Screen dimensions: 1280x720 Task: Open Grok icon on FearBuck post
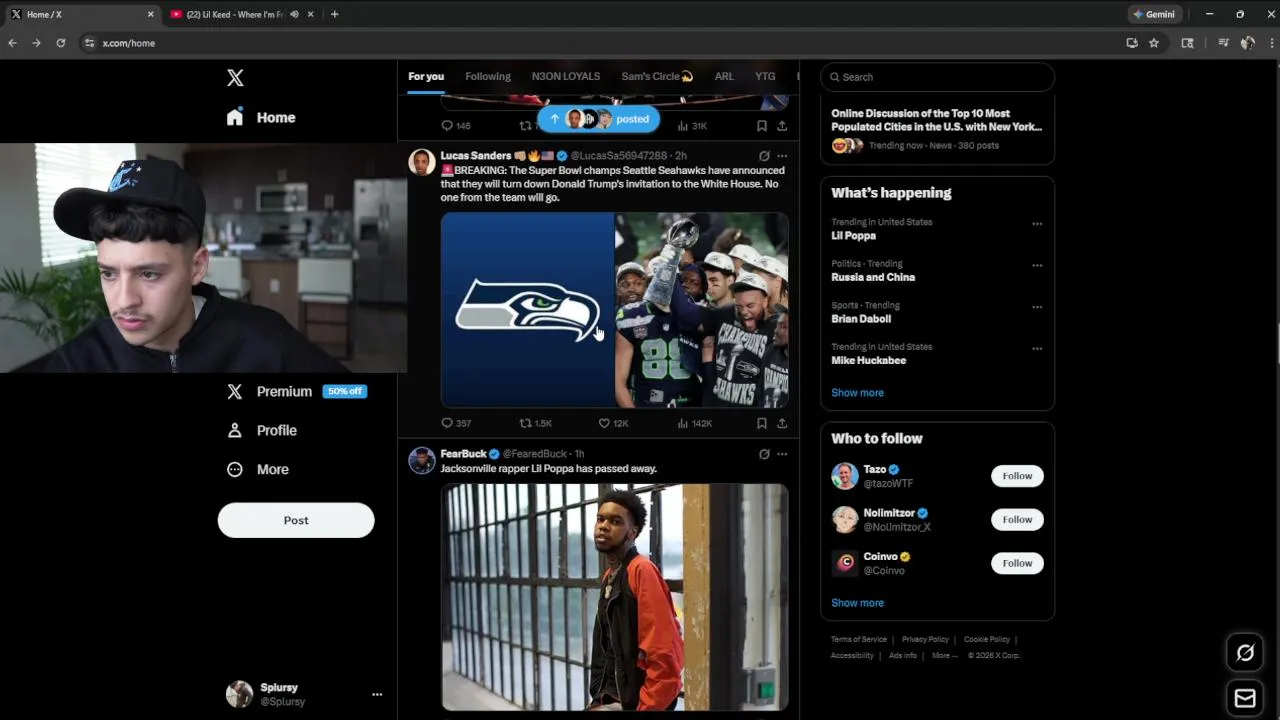coord(764,454)
